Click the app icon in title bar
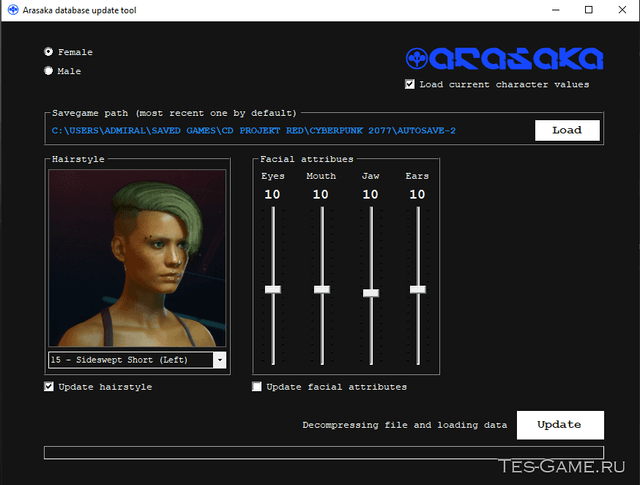The width and height of the screenshot is (640, 485). click(13, 10)
